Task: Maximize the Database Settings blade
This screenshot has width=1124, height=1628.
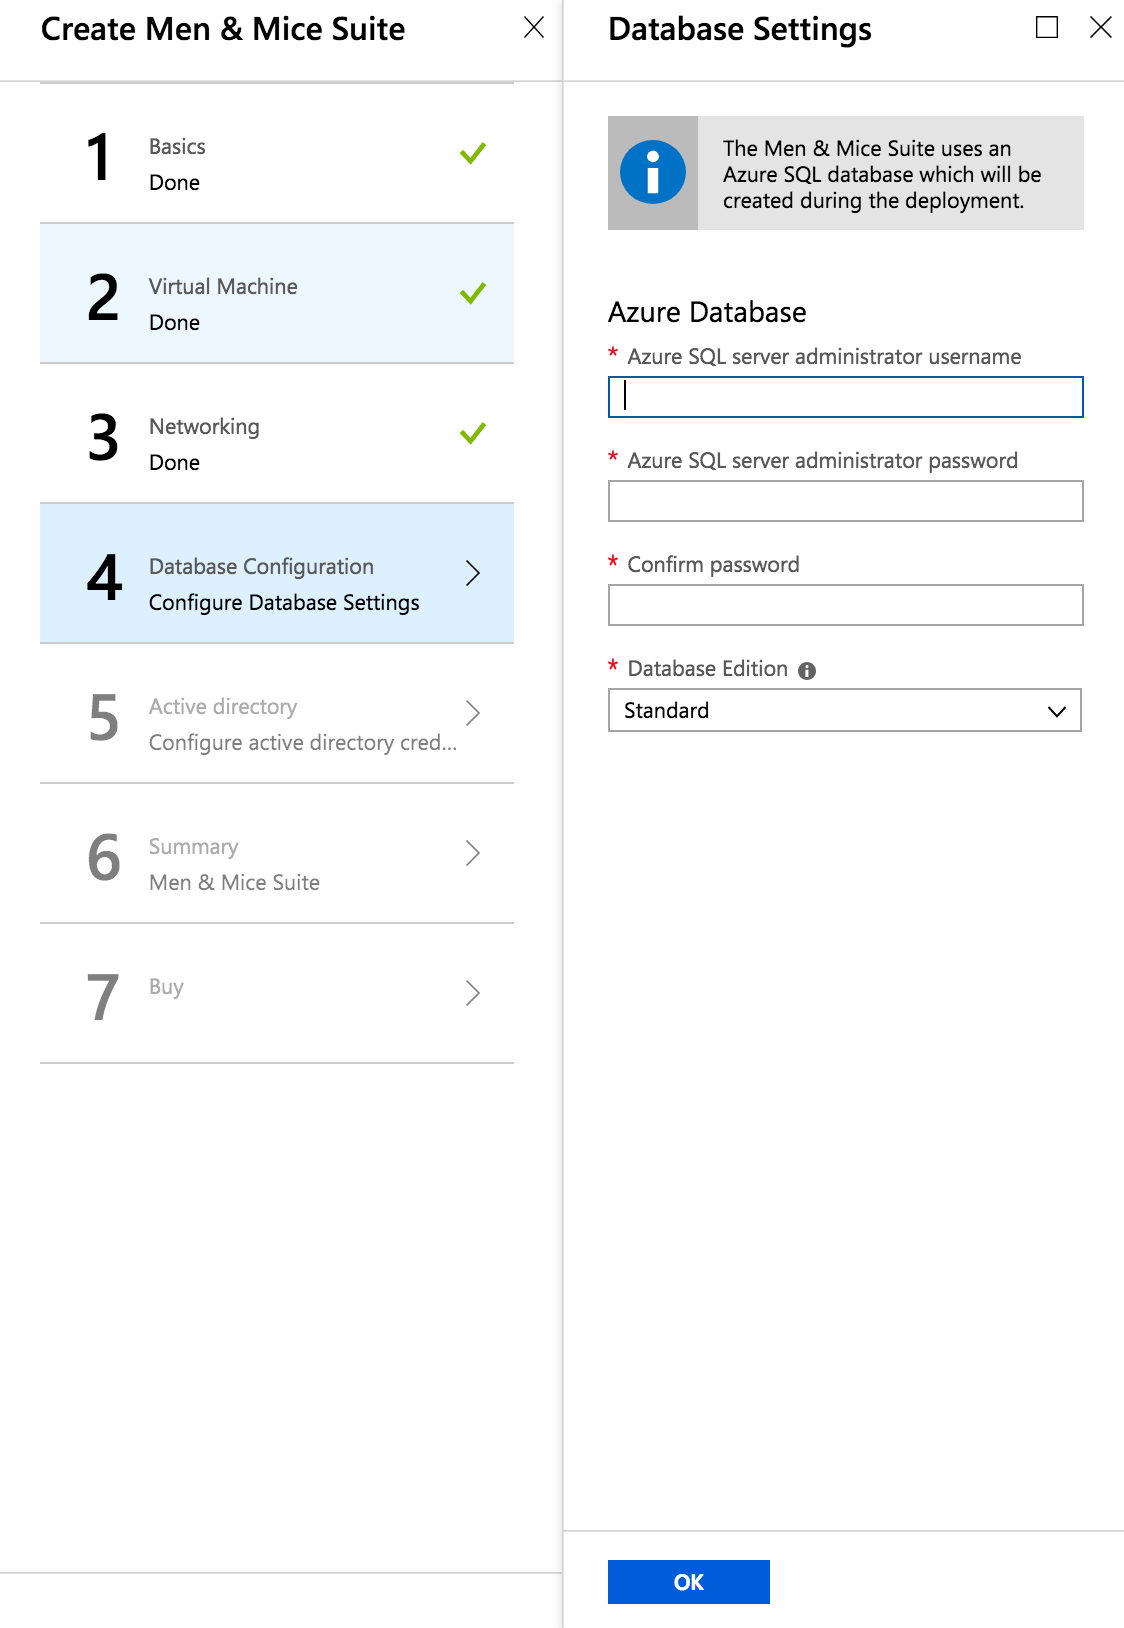Action: tap(1047, 28)
